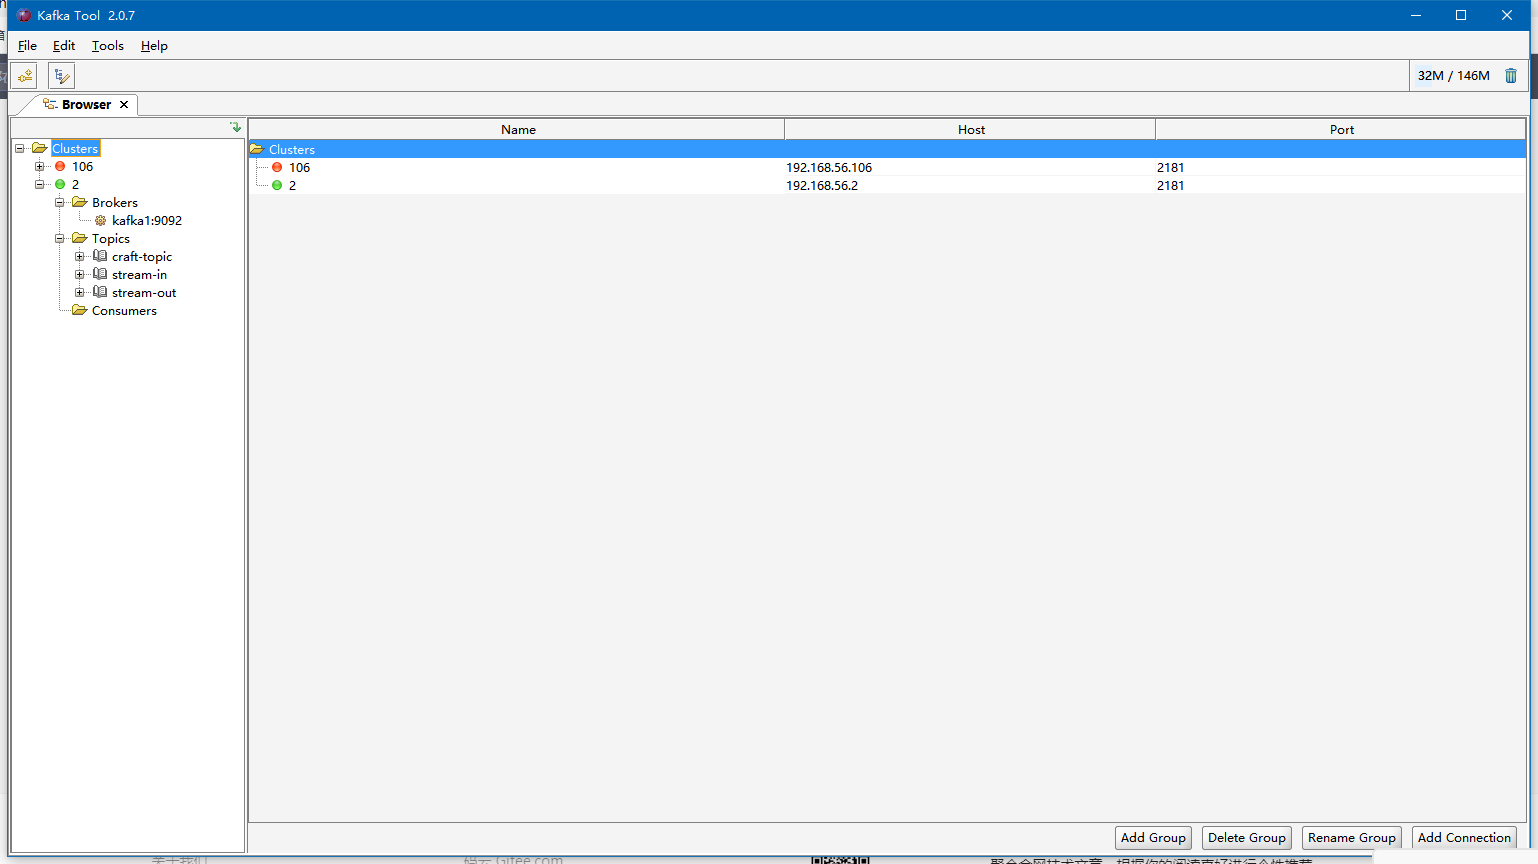Click the green down-arrow icon above the tree
Image resolution: width=1538 pixels, height=864 pixels.
coord(236,127)
